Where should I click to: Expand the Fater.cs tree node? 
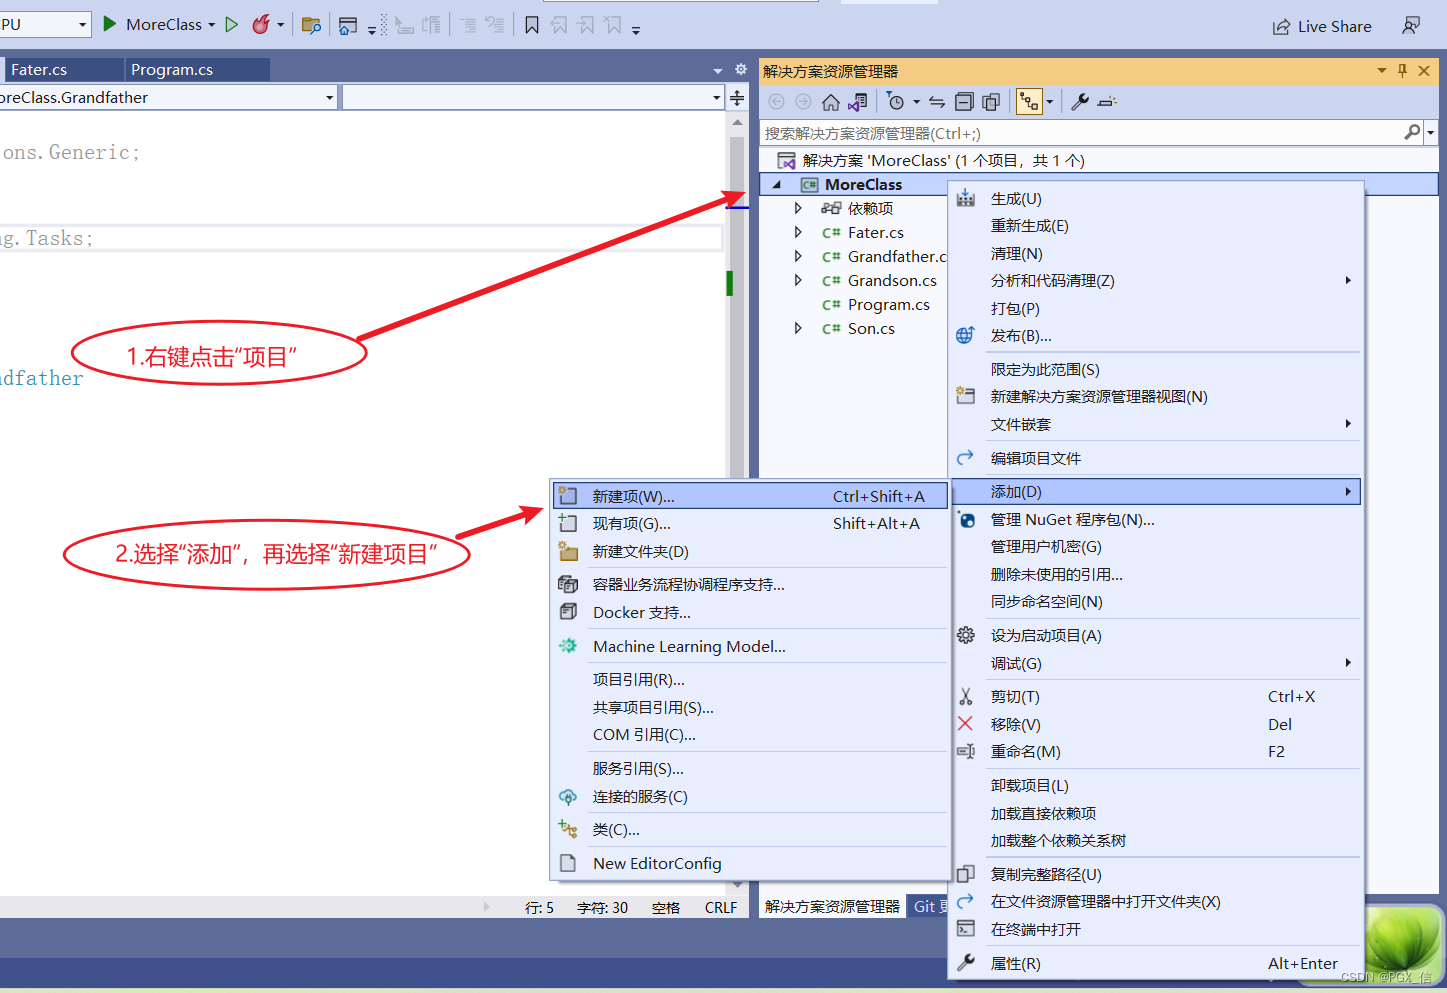797,232
